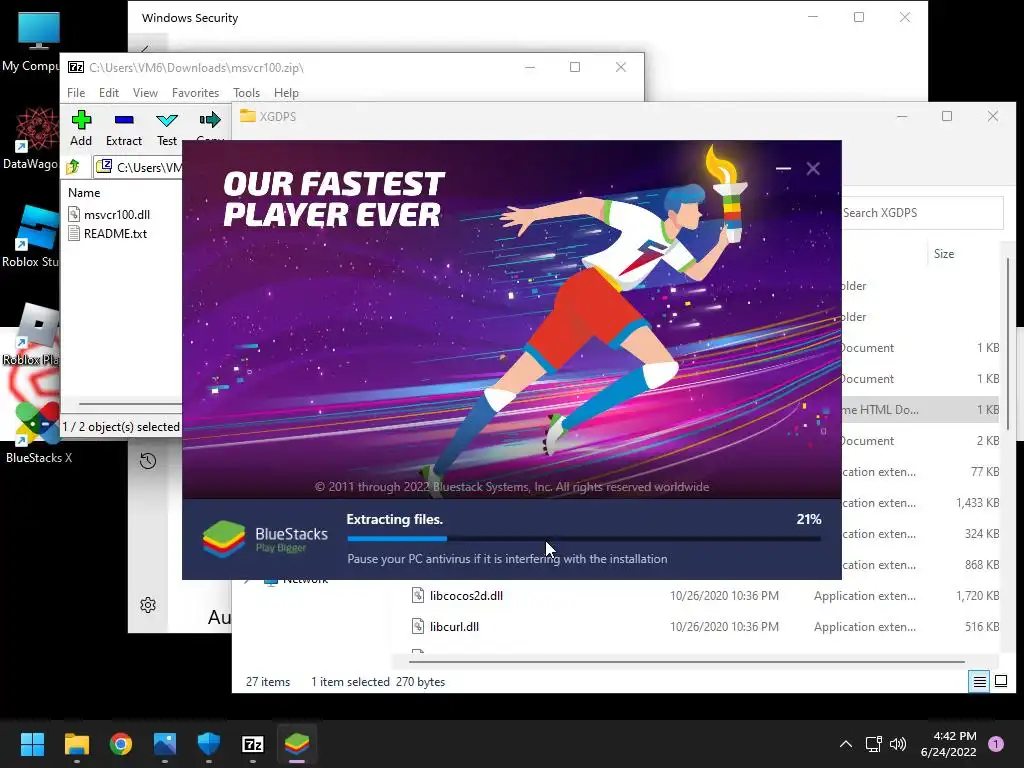Click the horizontal scrollbar in XGDPS window
Image resolution: width=1024 pixels, height=768 pixels.
(686, 662)
